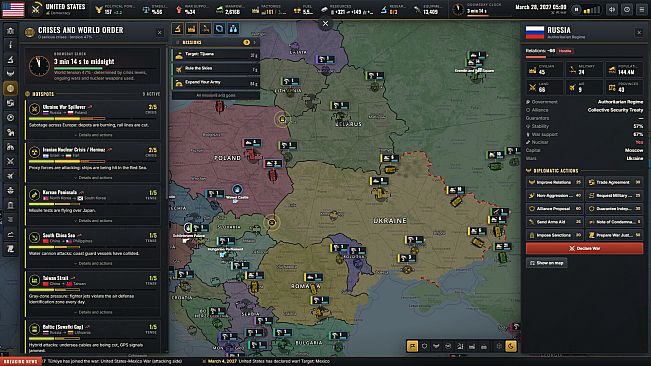Click the Improve Relations action
Image resolution: width=651 pixels, height=366 pixels.
555,182
